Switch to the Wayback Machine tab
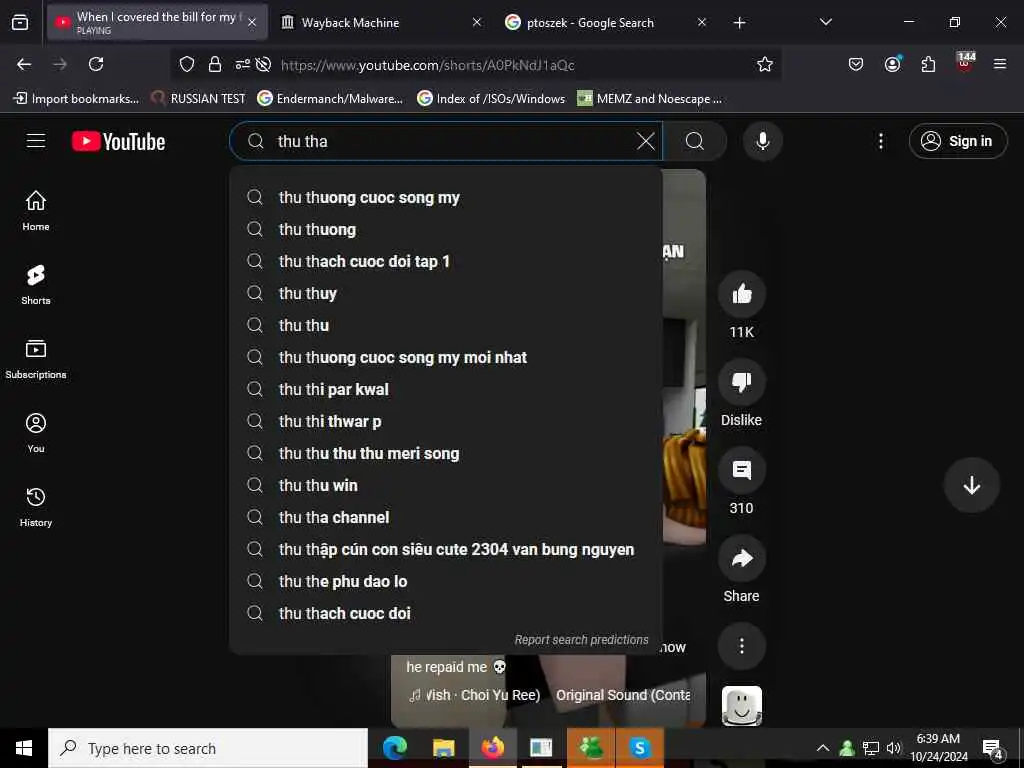The width and height of the screenshot is (1024, 768). pyautogui.click(x=382, y=22)
